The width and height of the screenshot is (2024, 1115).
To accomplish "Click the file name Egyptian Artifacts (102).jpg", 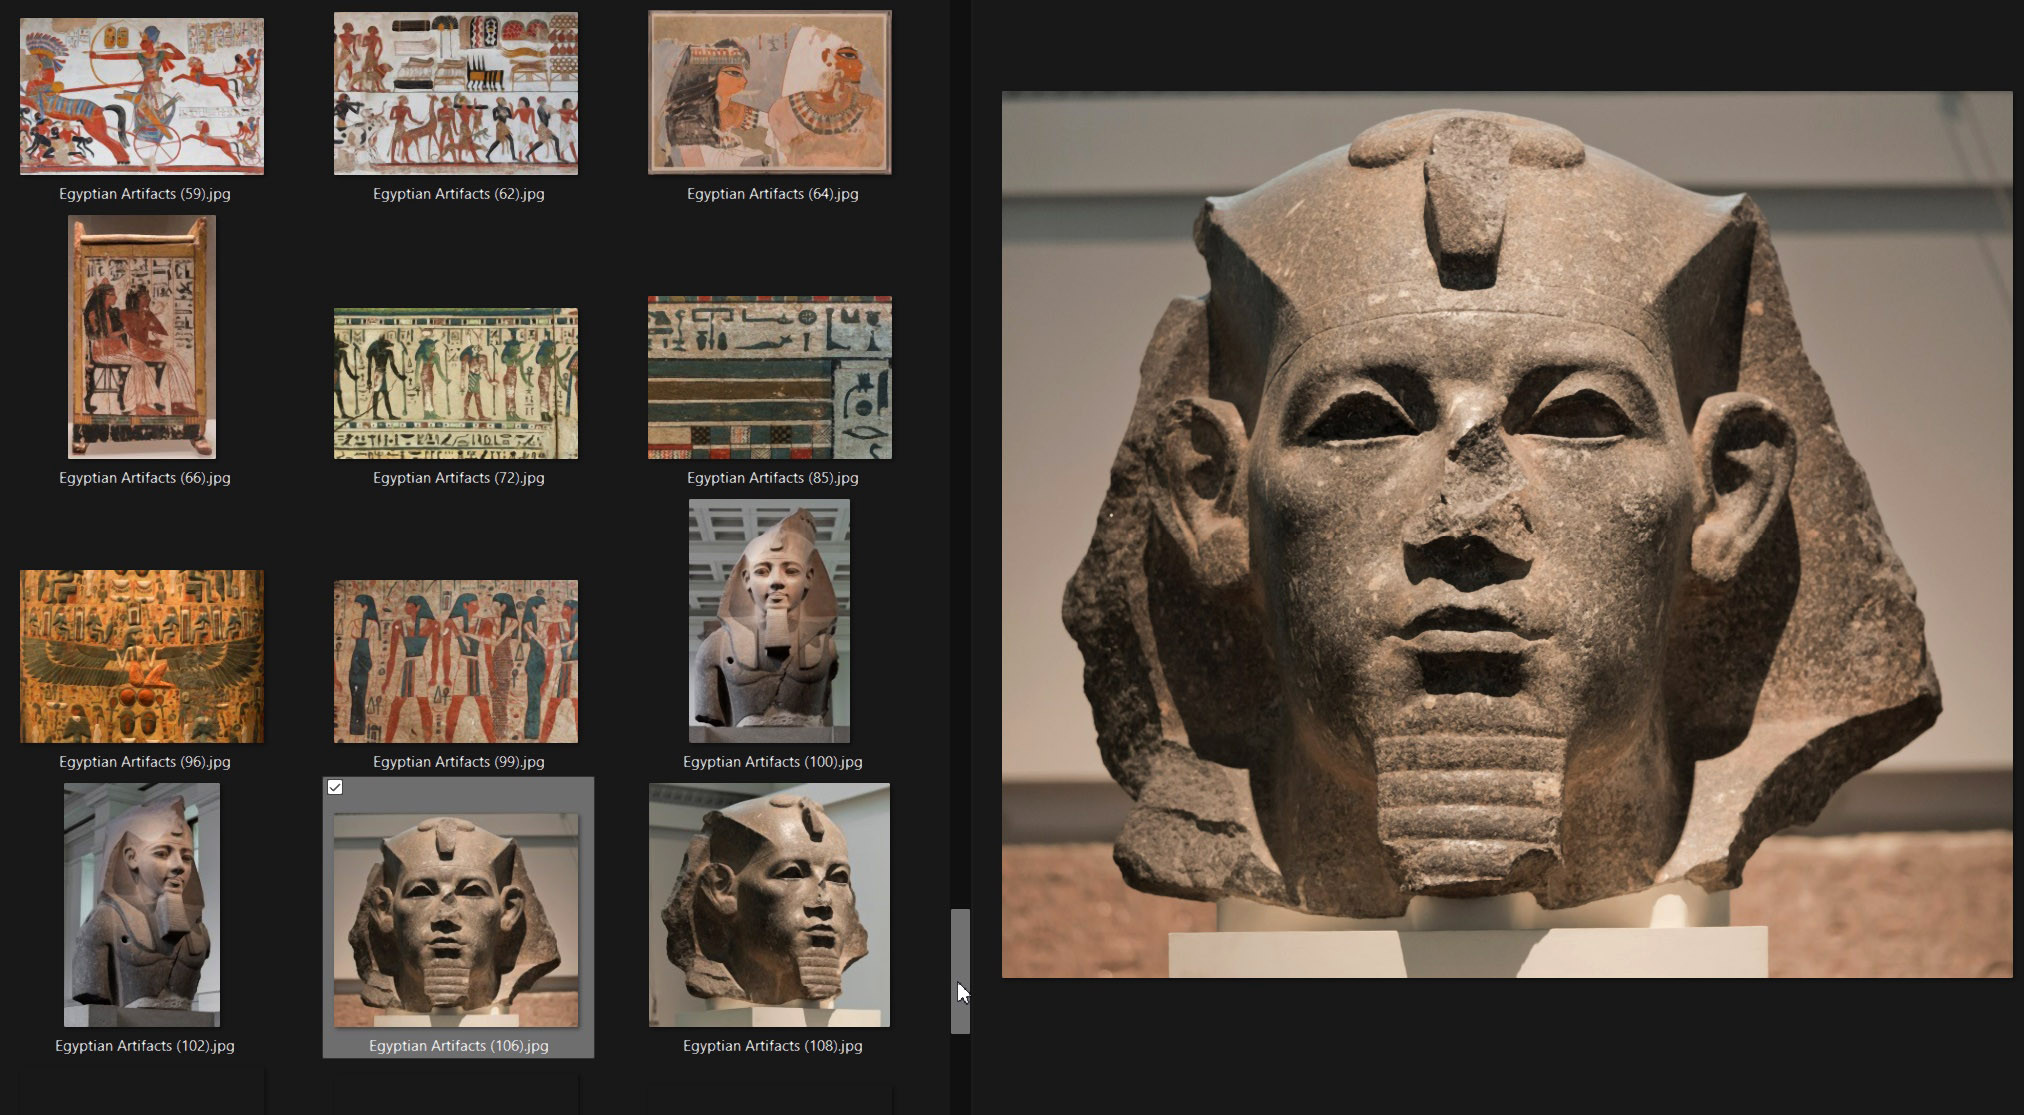I will [145, 1046].
